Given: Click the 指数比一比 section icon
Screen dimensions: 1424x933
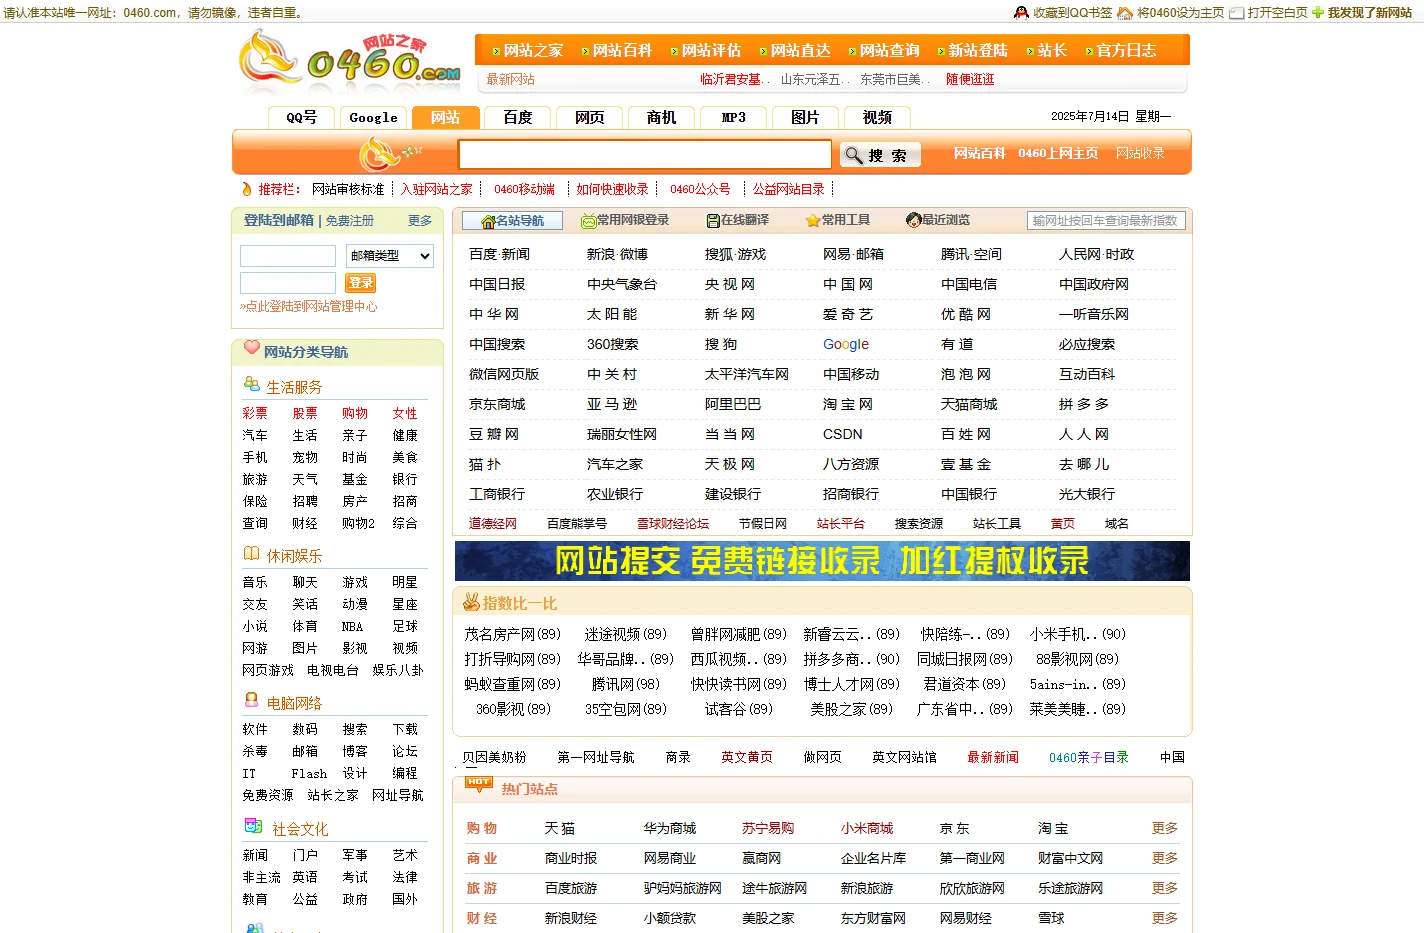Looking at the screenshot, I should [x=471, y=602].
